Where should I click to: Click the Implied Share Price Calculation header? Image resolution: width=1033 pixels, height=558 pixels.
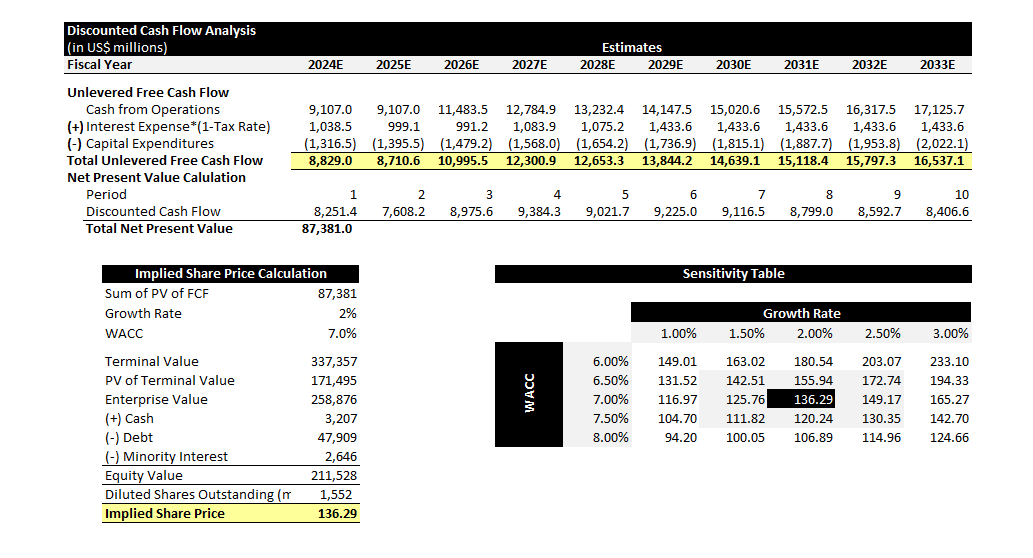231,273
